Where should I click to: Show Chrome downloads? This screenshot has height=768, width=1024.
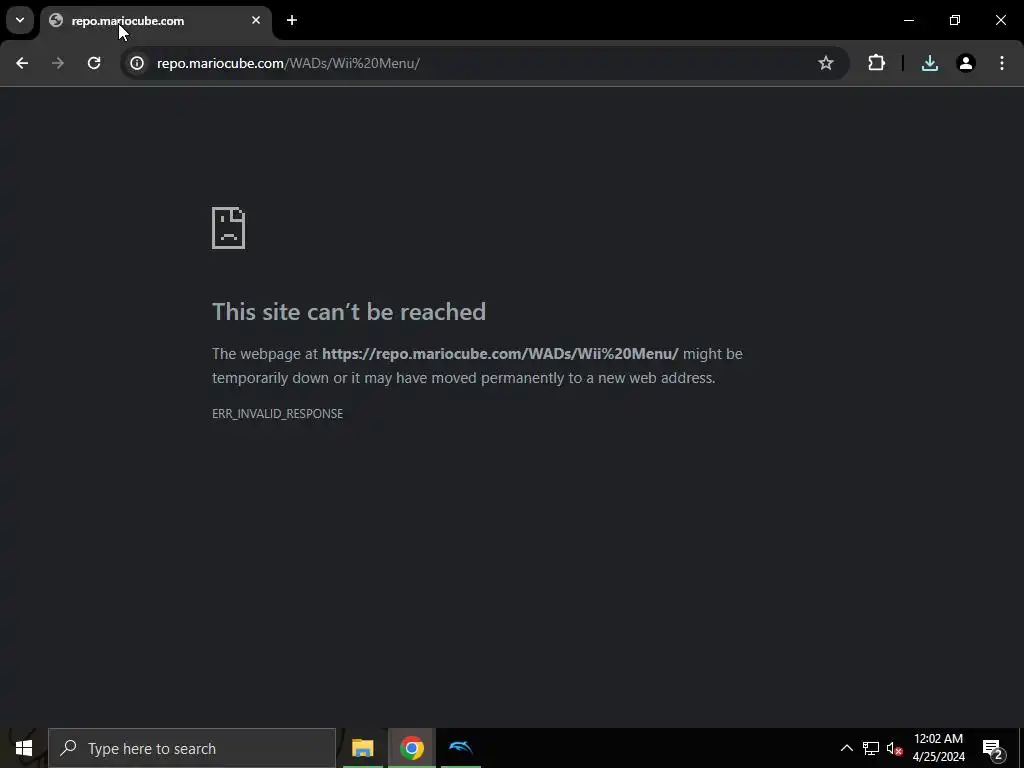(x=929, y=63)
